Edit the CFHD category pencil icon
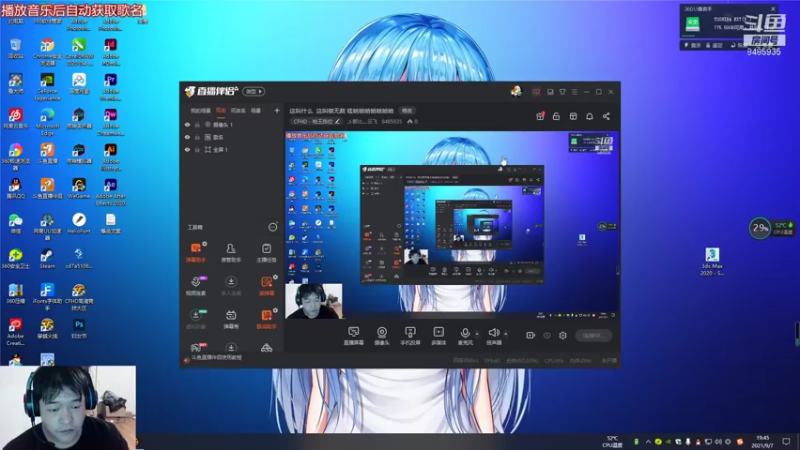800x450 pixels. click(x=337, y=121)
